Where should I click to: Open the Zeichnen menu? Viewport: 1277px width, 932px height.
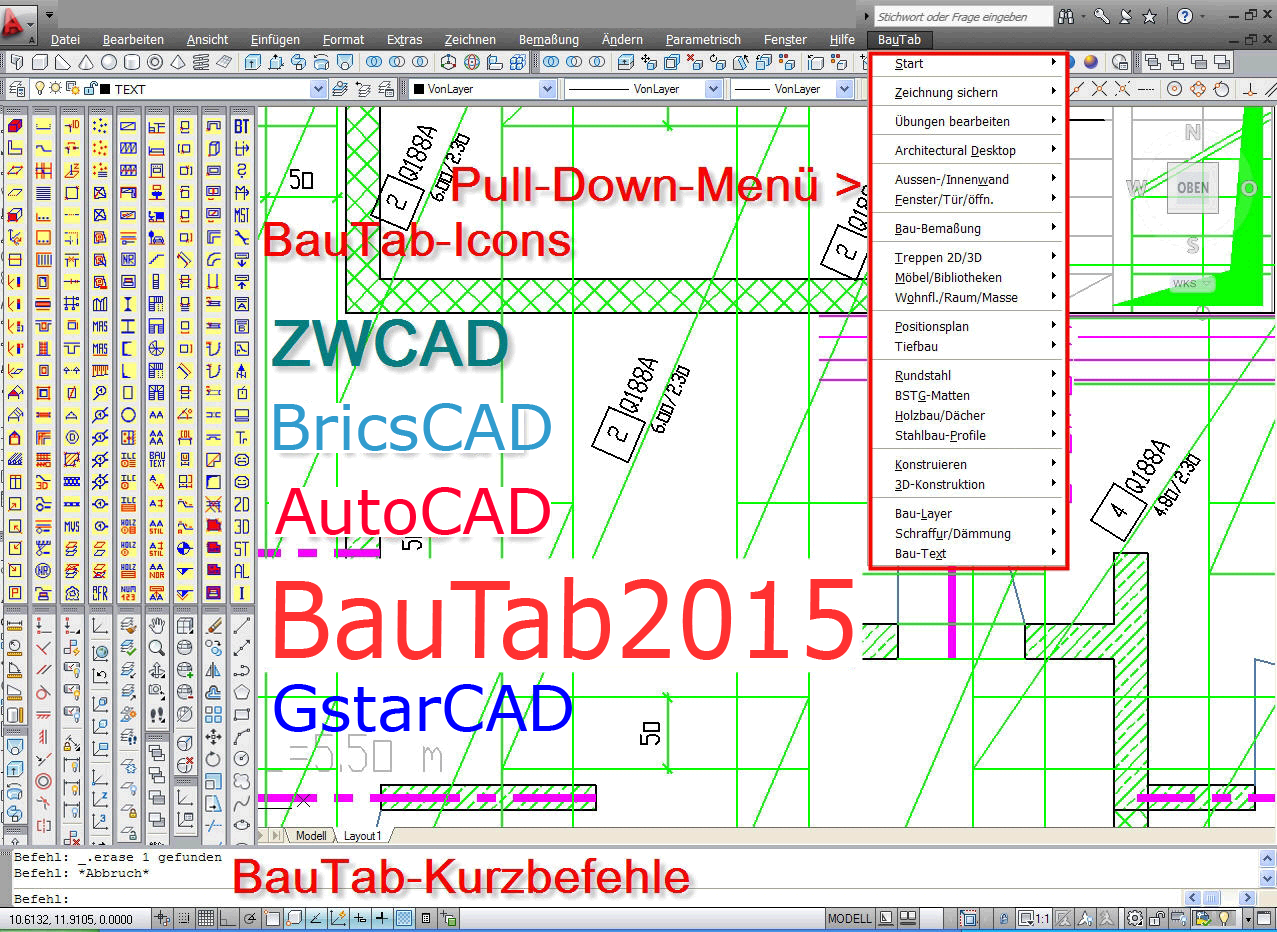(470, 40)
